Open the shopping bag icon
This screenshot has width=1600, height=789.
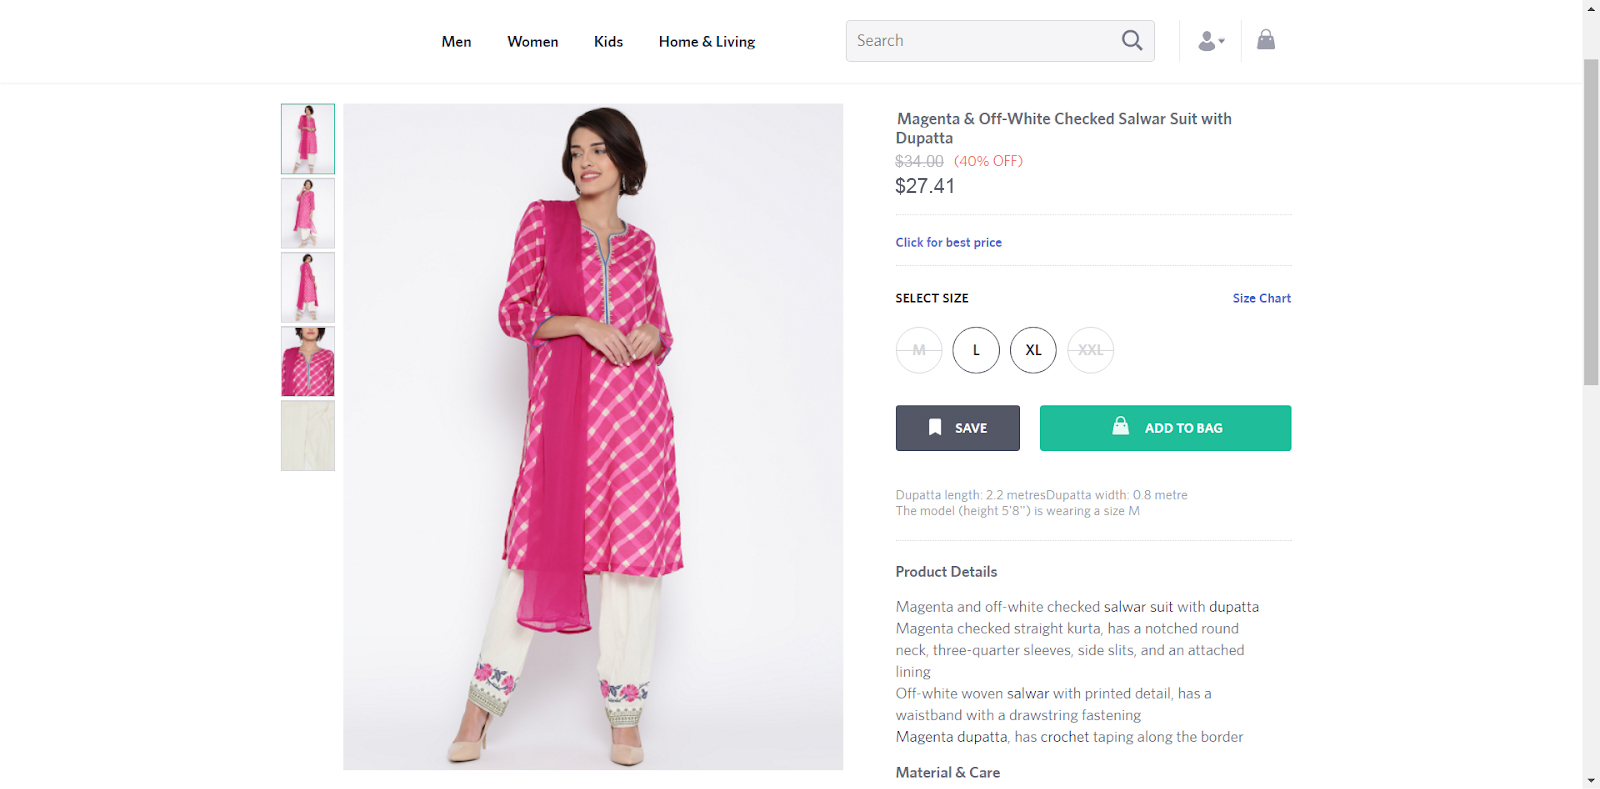coord(1266,40)
